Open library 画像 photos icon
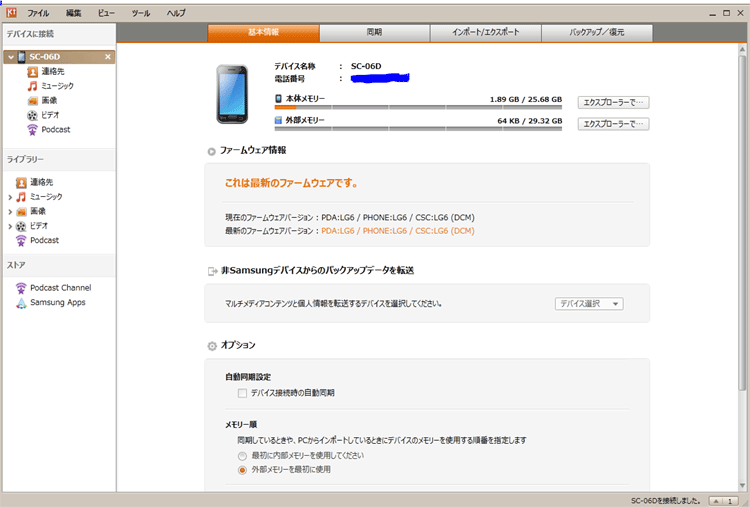This screenshot has width=750, height=507. click(x=21, y=211)
